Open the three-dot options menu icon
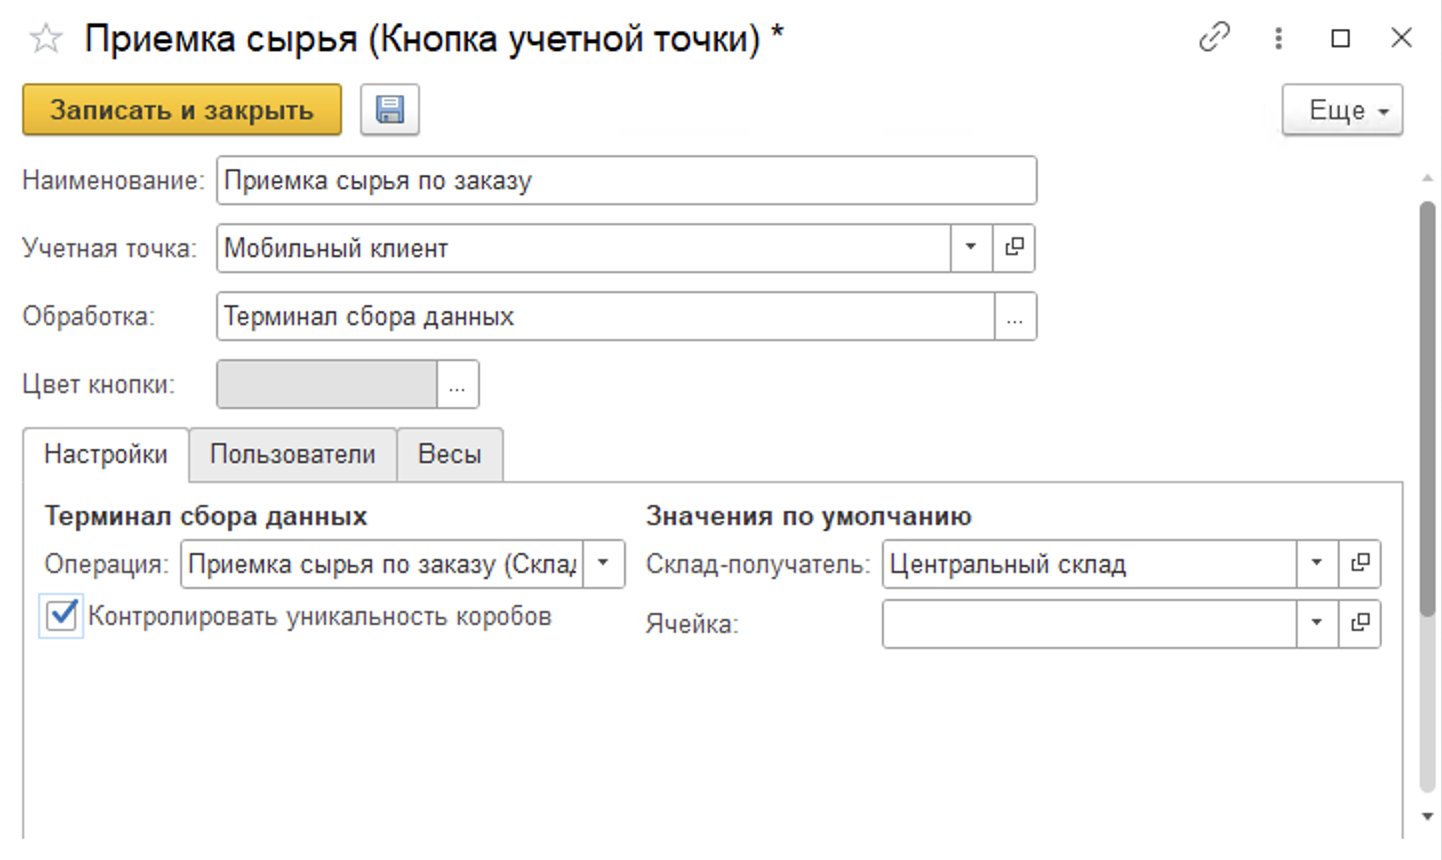Image resolution: width=1442 pixels, height=860 pixels. click(1278, 38)
